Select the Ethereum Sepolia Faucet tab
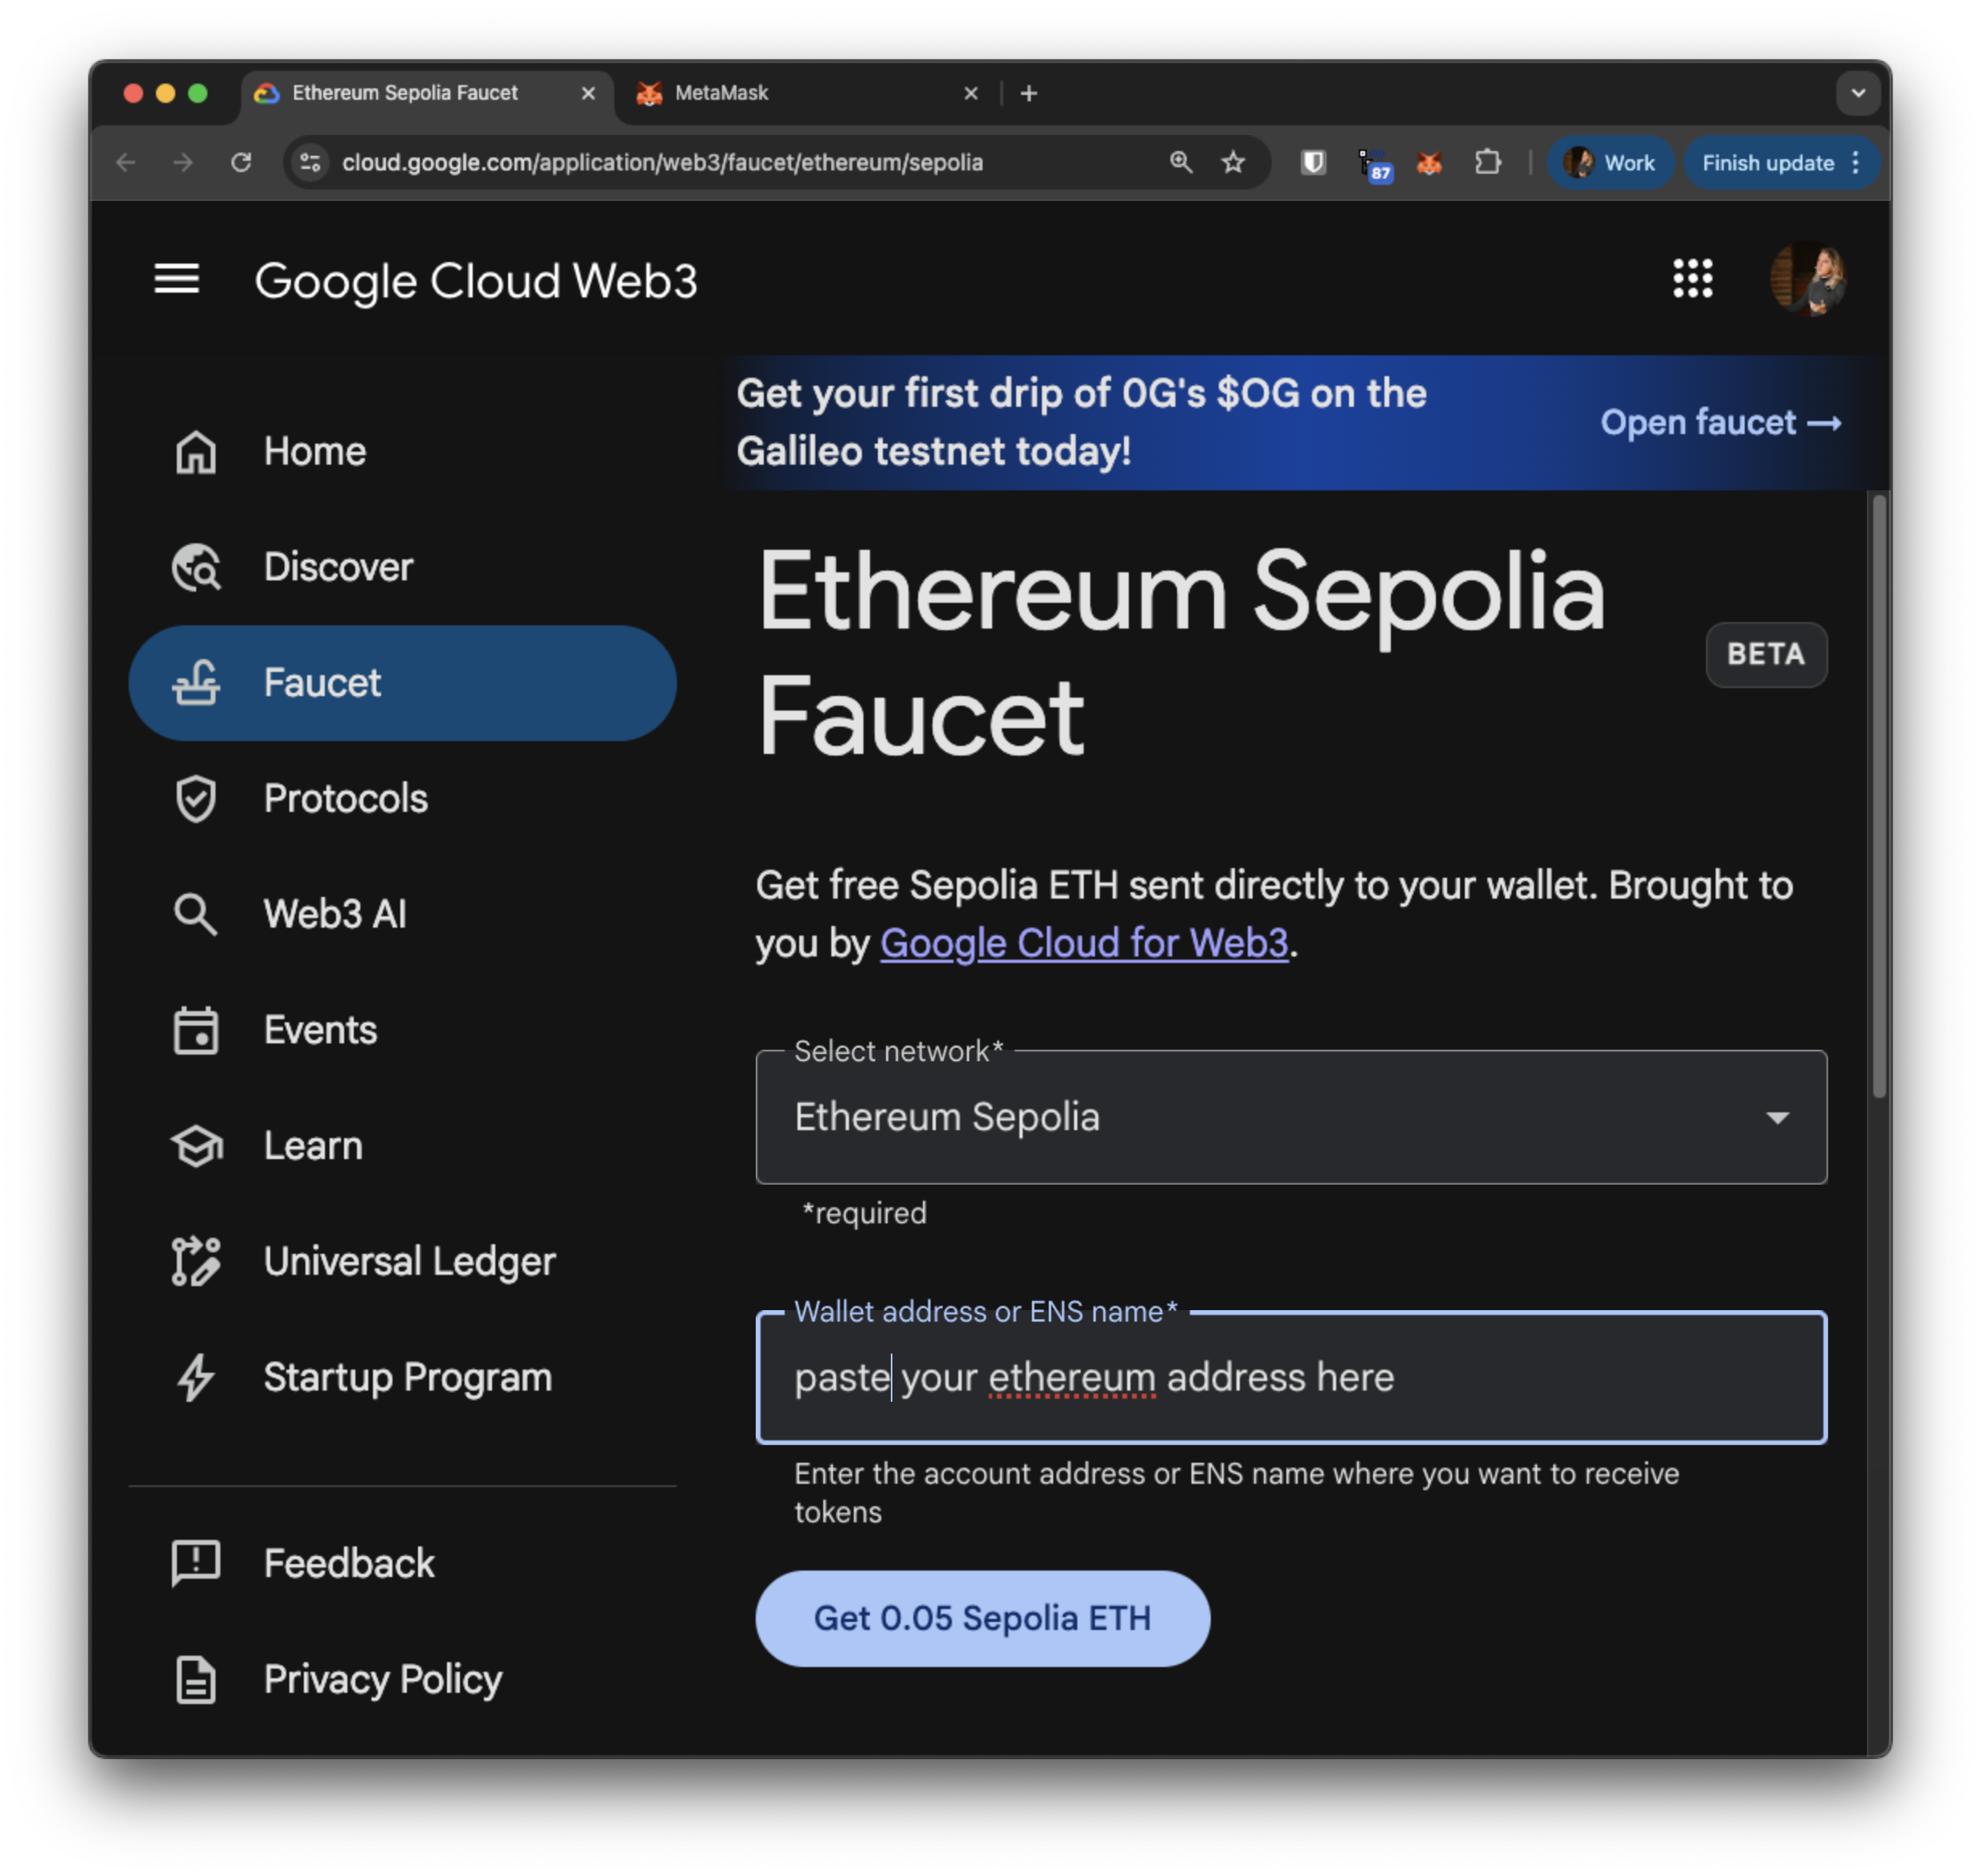 point(404,93)
